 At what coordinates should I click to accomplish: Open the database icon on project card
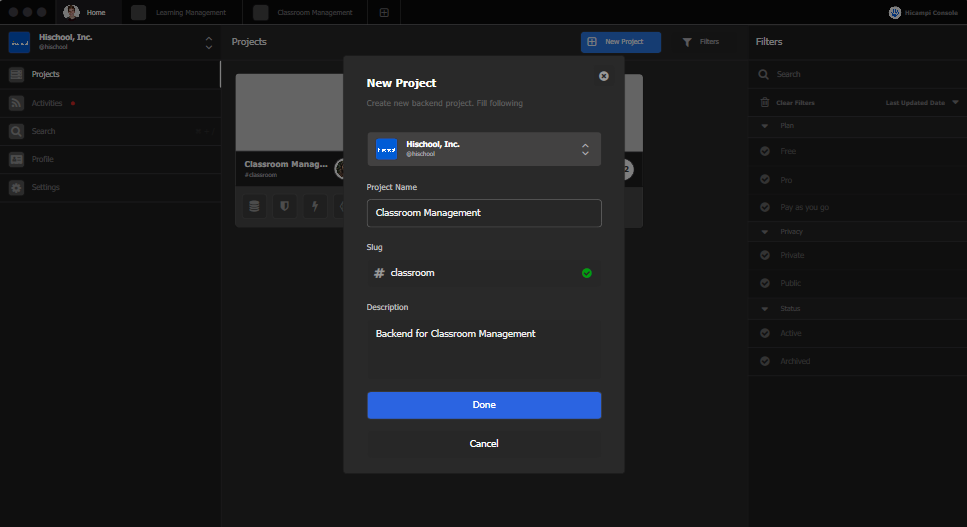255,207
